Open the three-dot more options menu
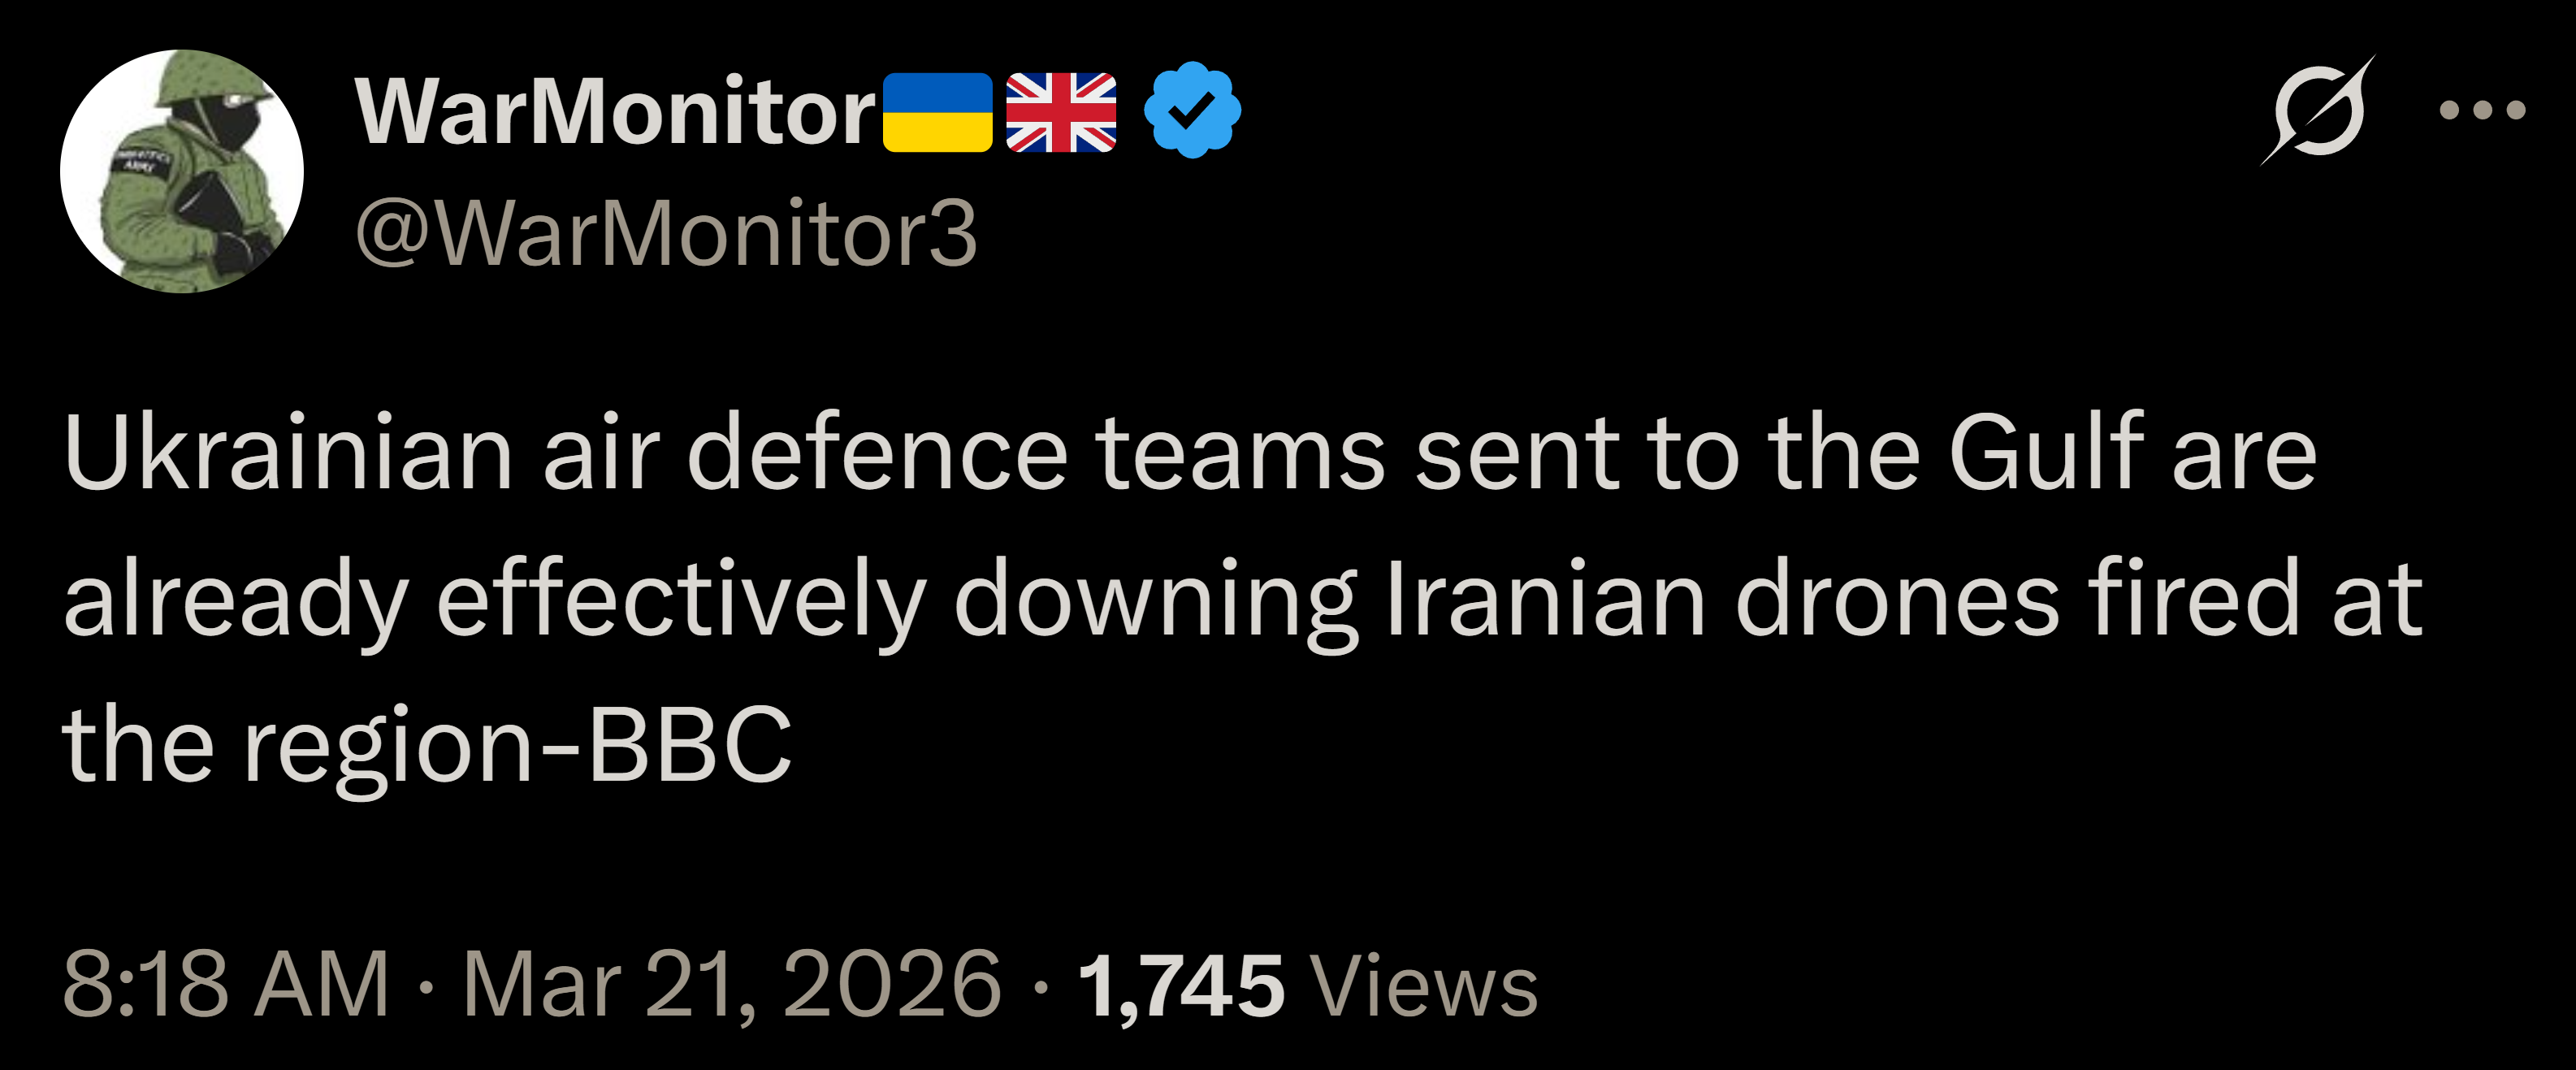The image size is (2576, 1070). pos(2482,110)
